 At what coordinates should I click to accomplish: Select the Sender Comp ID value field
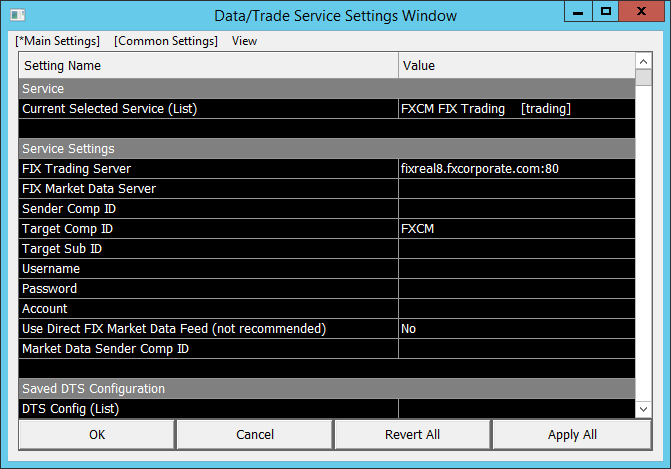click(517, 209)
